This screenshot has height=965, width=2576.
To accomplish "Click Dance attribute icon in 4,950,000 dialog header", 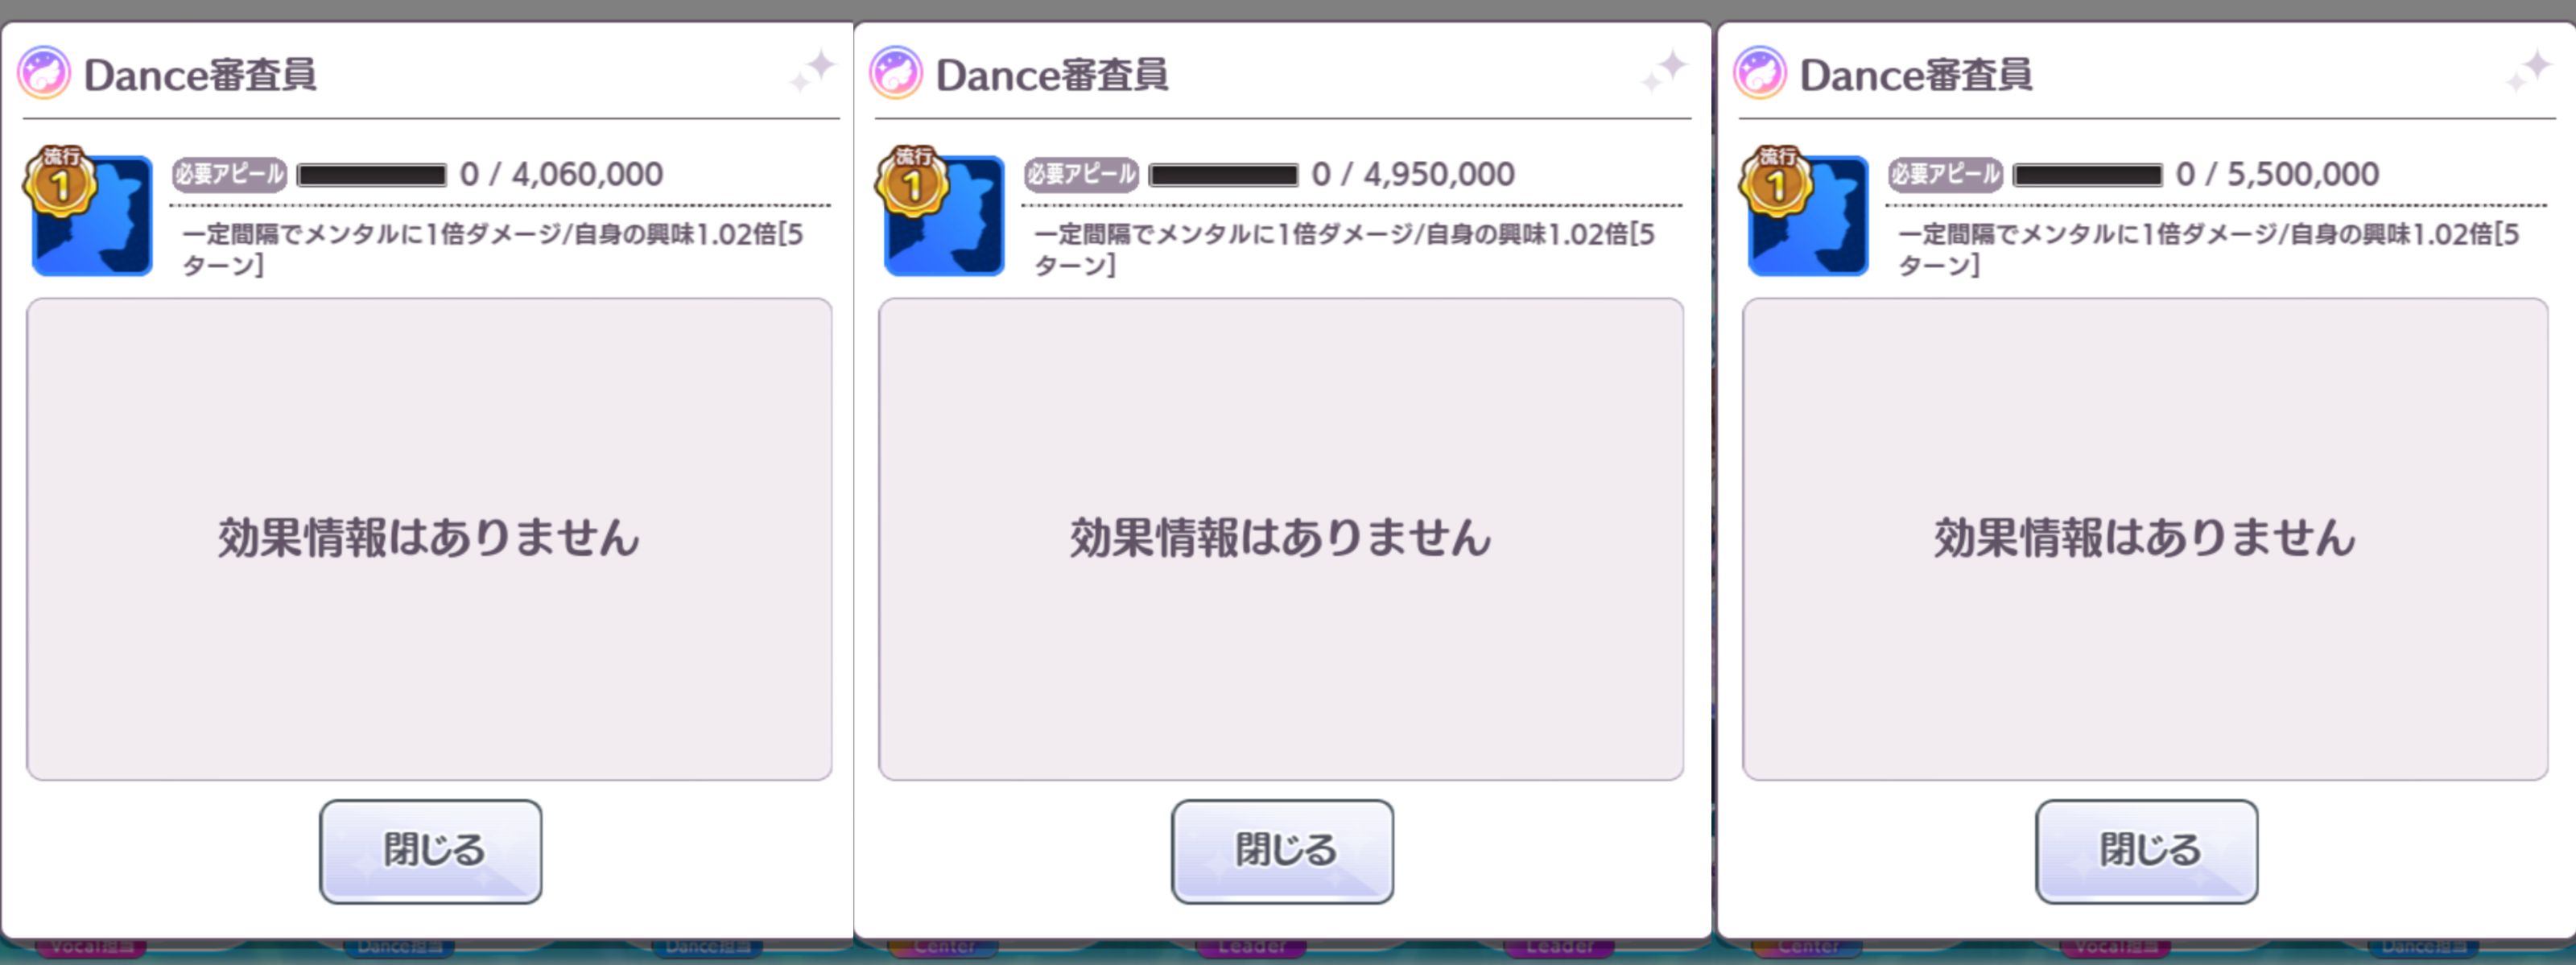I will pyautogui.click(x=896, y=73).
